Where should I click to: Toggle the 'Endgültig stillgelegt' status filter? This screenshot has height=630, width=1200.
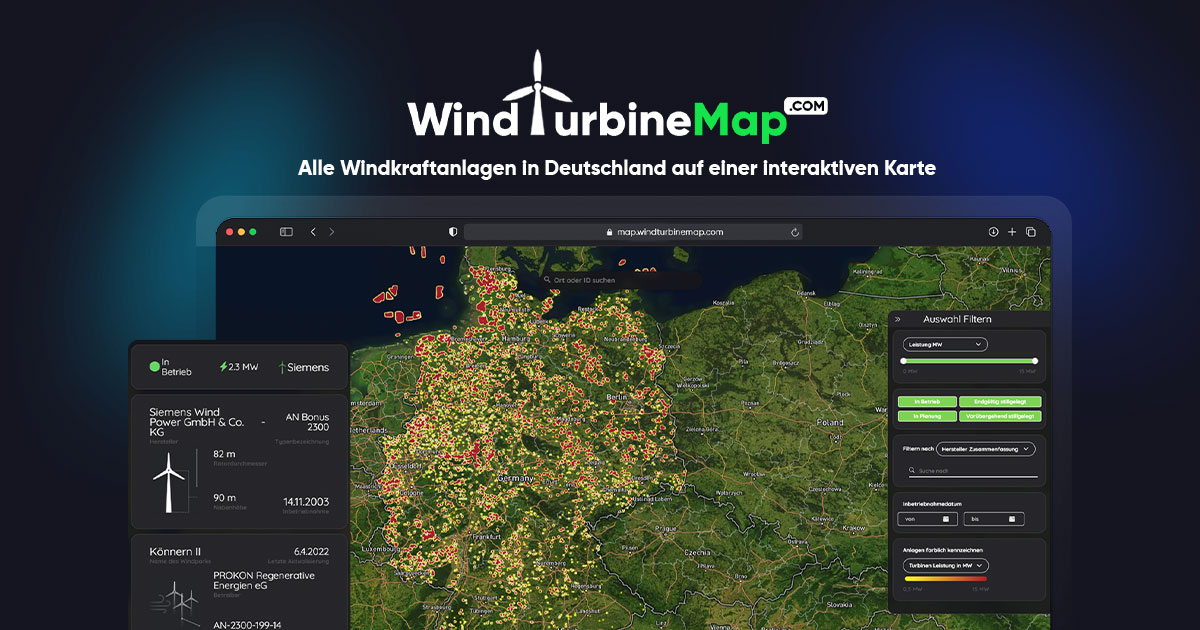1000,402
